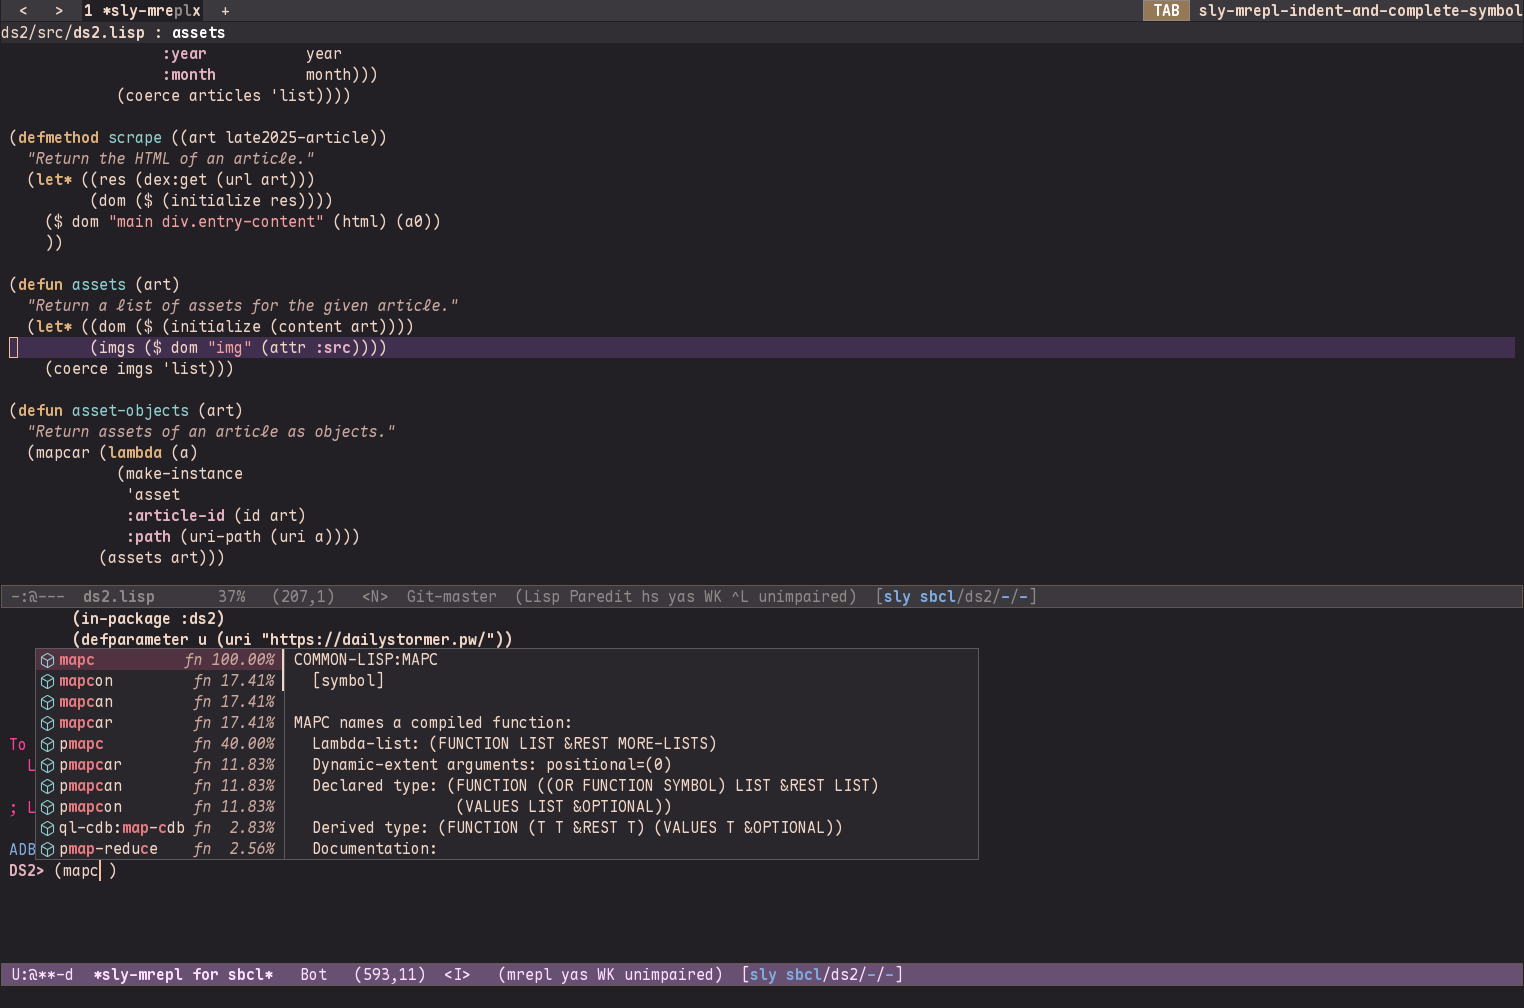Screen dimensions: 1524x1008
Task: Select the *sly-mreplx tab
Action: click(x=142, y=11)
